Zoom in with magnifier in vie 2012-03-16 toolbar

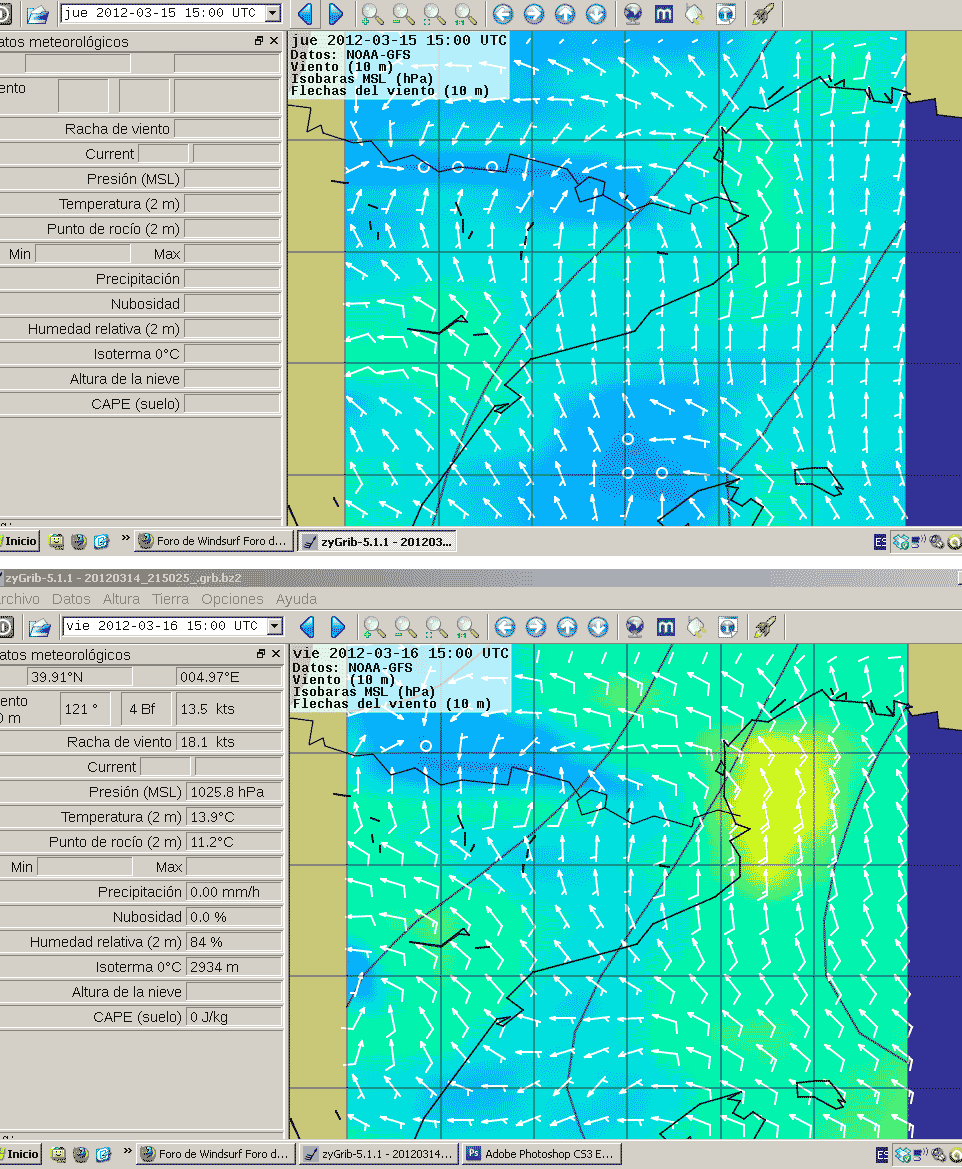374,627
